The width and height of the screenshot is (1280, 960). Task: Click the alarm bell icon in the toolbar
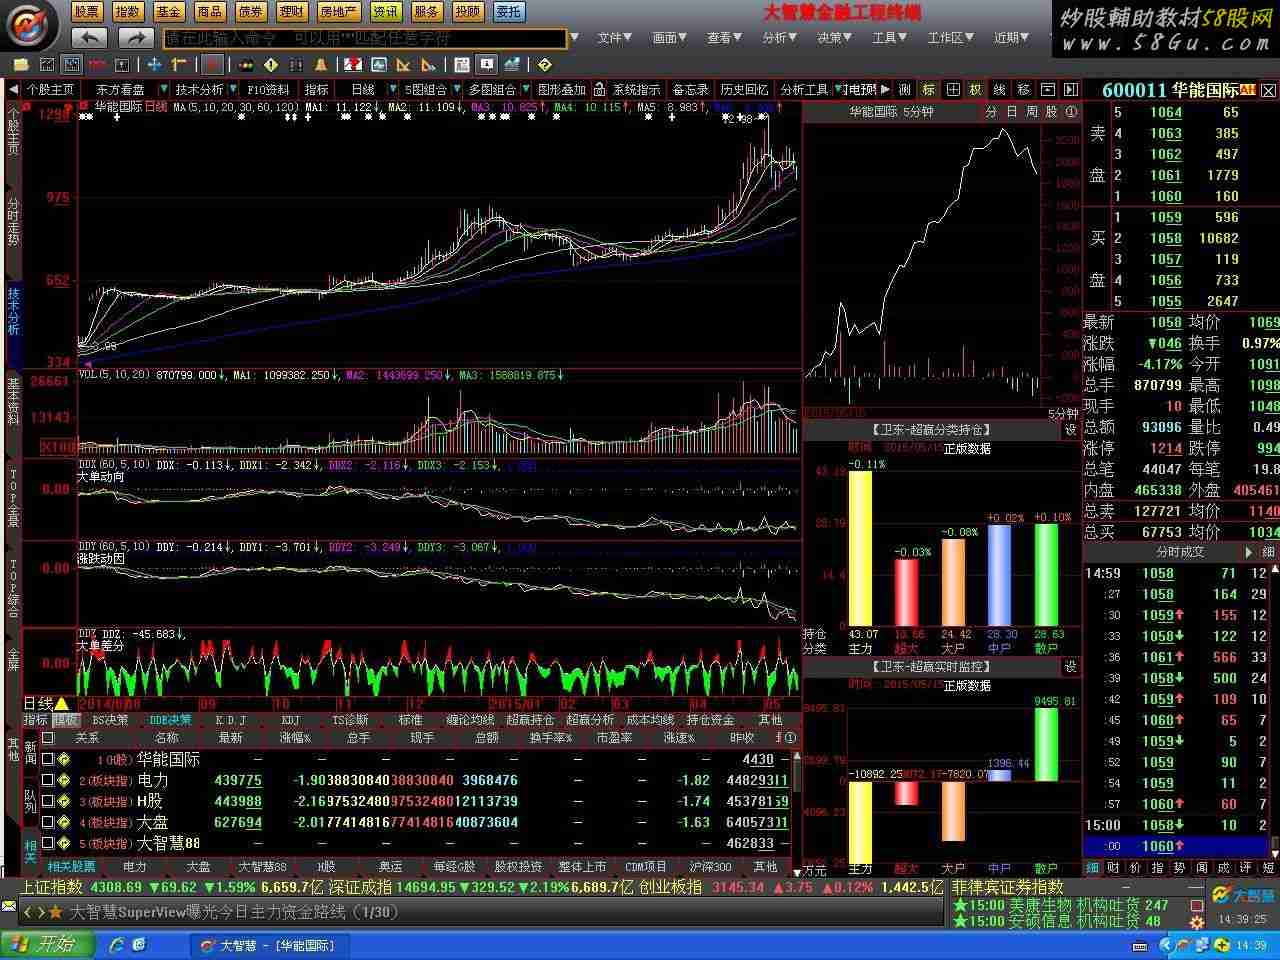click(320, 65)
